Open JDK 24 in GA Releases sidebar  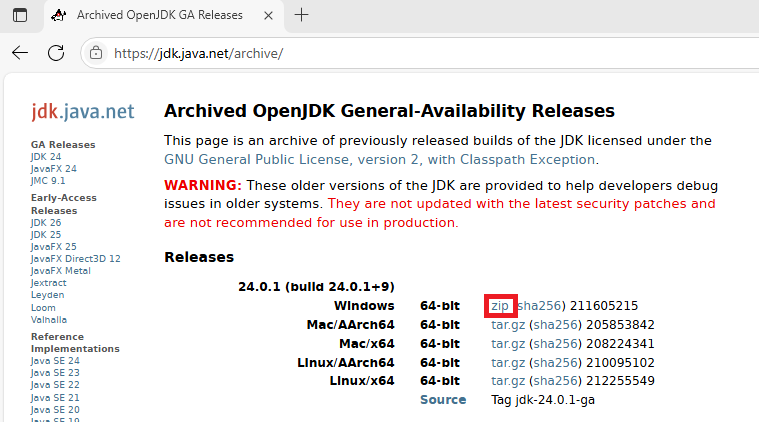click(46, 157)
